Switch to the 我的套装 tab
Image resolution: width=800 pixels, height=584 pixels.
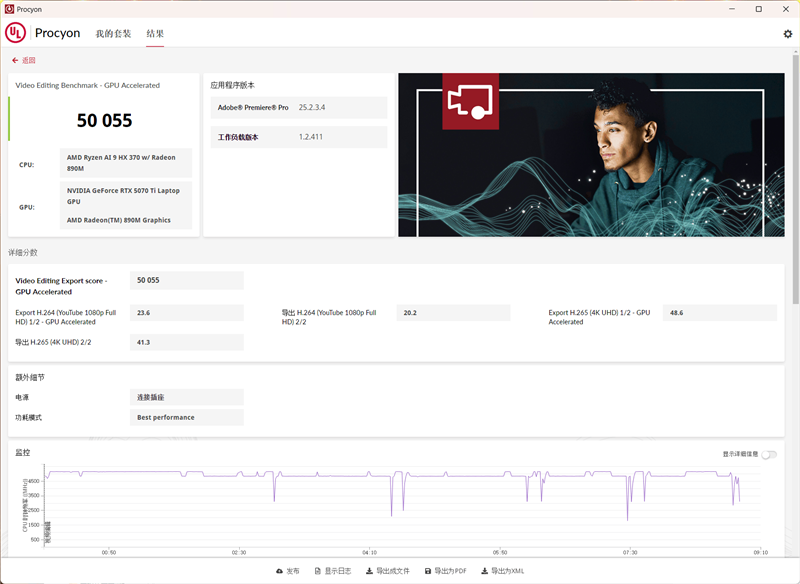(x=113, y=33)
